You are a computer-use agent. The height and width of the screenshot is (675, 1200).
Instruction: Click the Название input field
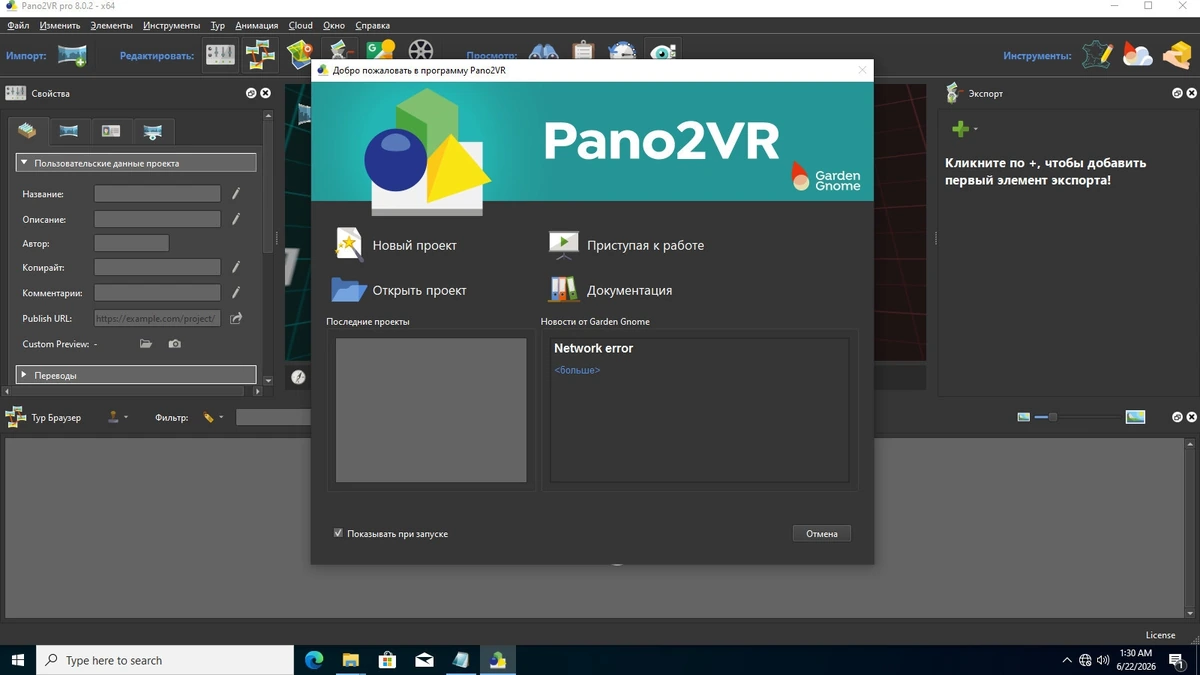pyautogui.click(x=157, y=194)
